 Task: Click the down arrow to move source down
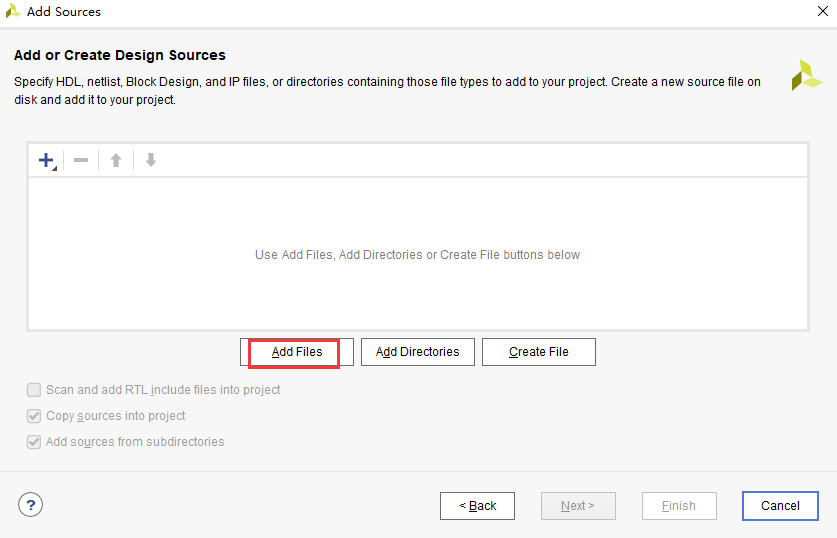[x=151, y=160]
